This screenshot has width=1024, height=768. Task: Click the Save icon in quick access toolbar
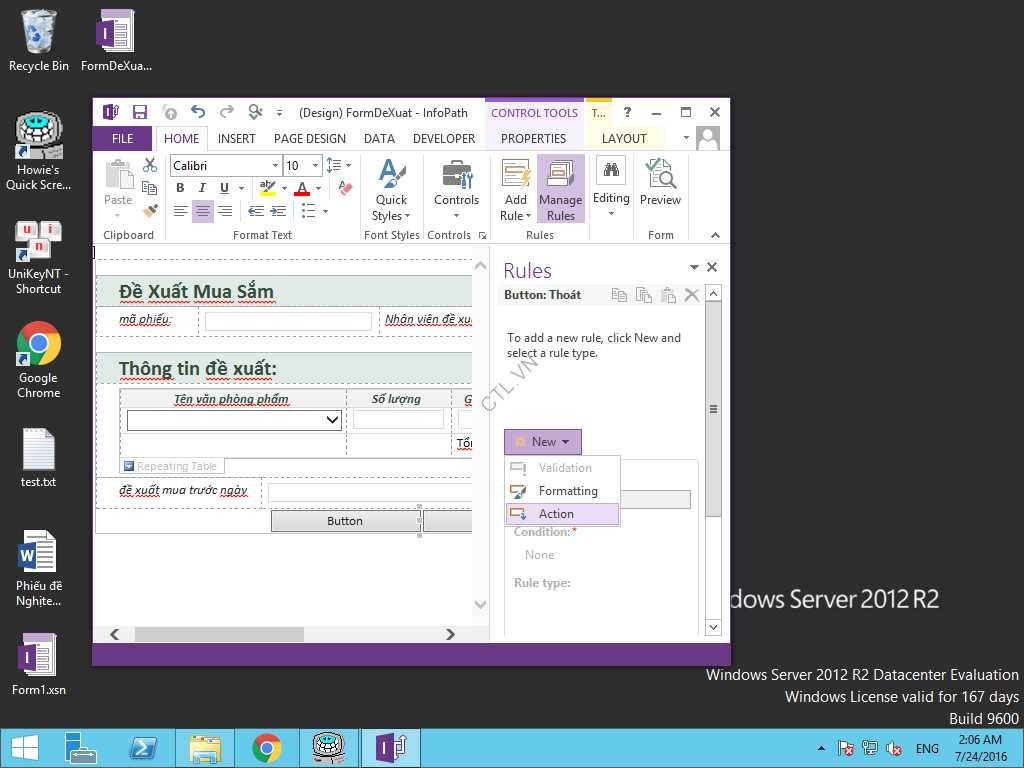(x=140, y=113)
